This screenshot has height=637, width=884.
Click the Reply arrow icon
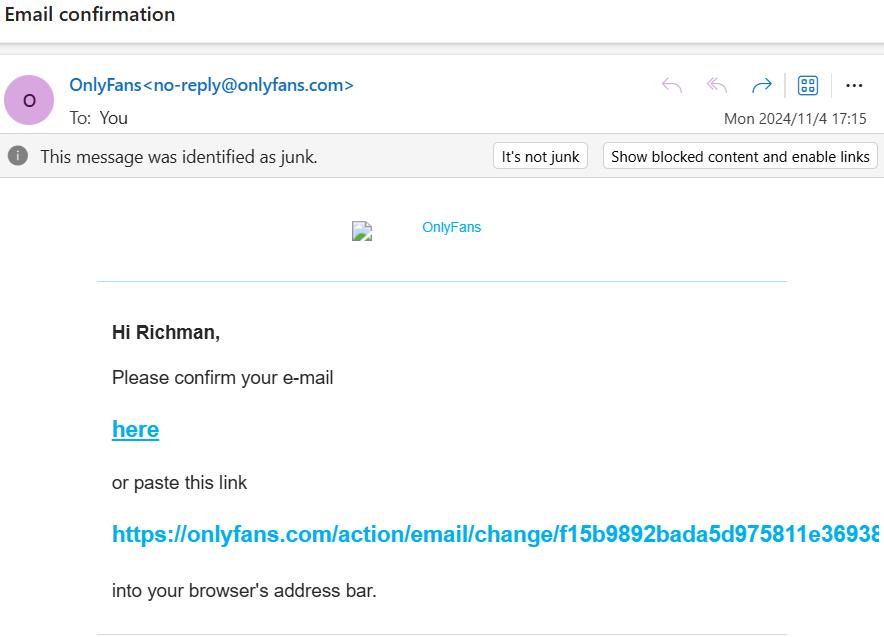pos(672,85)
